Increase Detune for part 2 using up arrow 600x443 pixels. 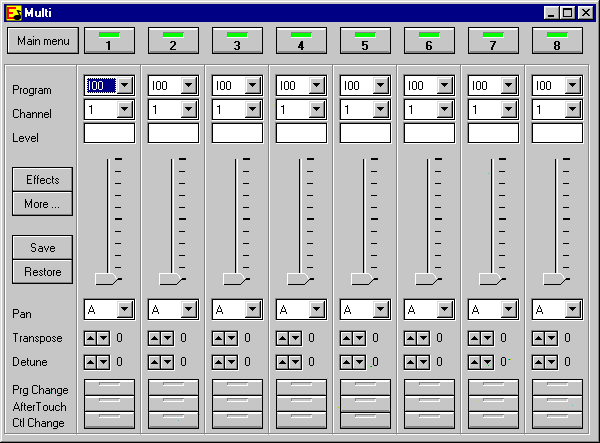155,362
